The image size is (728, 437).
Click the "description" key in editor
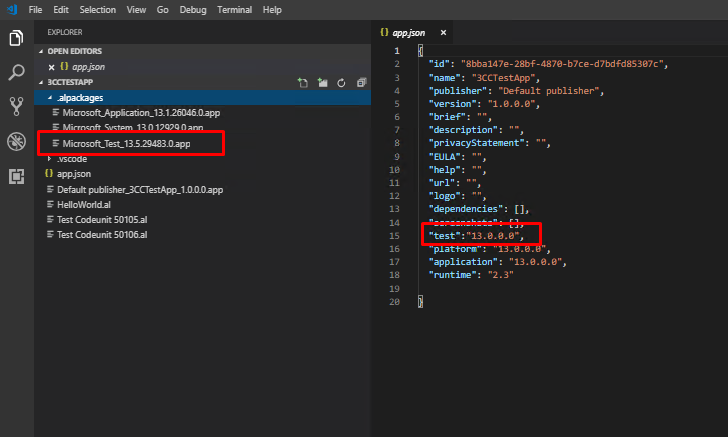click(x=465, y=130)
